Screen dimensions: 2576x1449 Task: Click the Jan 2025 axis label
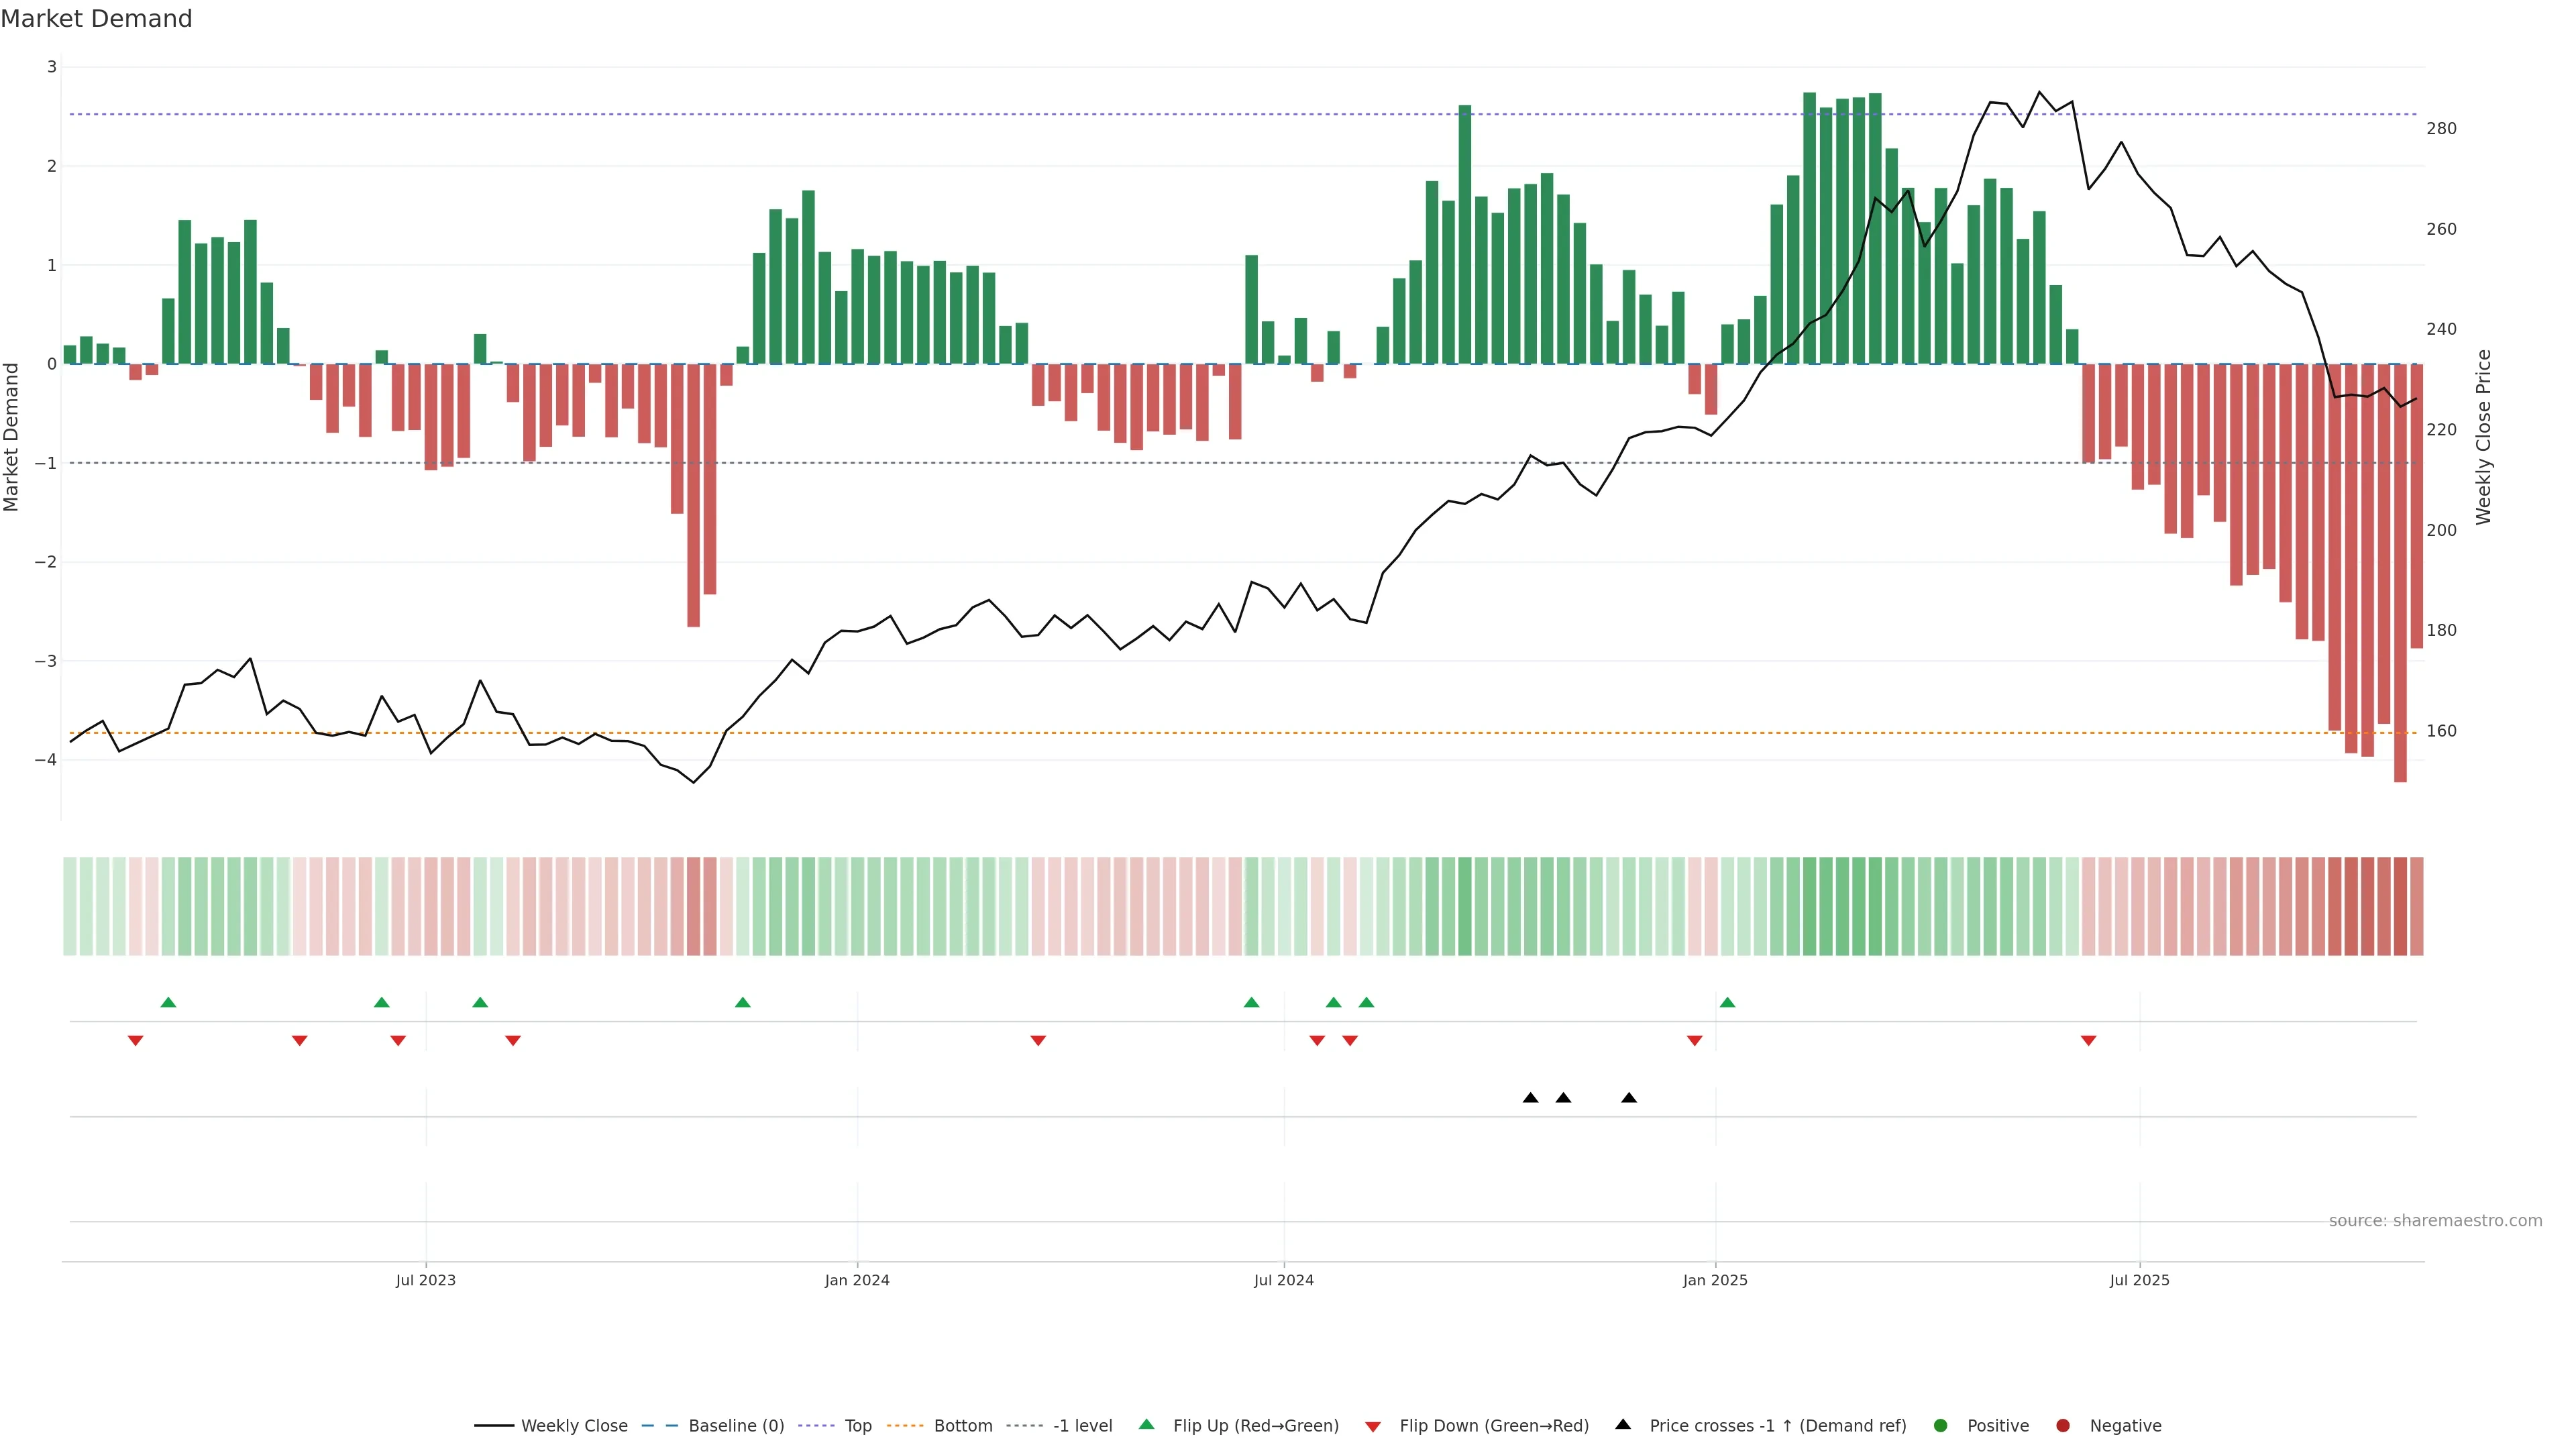(1715, 1280)
